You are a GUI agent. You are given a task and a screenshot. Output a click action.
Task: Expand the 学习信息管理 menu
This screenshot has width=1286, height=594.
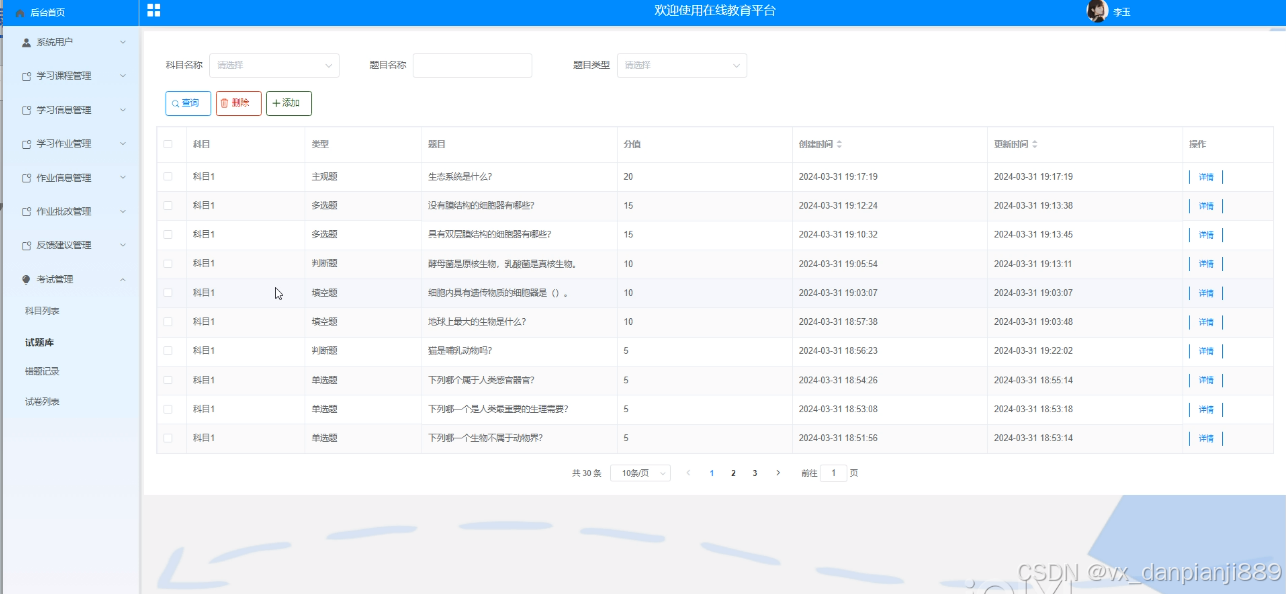123,110
